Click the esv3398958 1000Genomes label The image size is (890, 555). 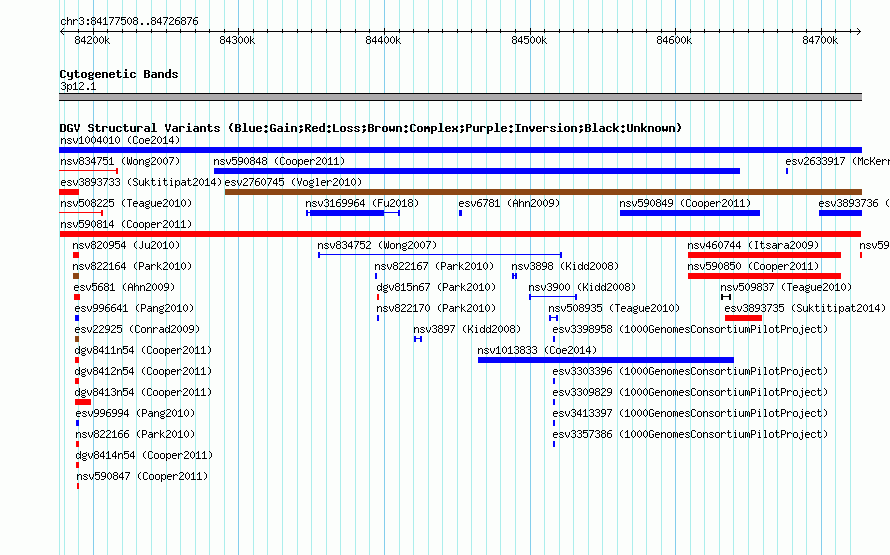[690, 329]
